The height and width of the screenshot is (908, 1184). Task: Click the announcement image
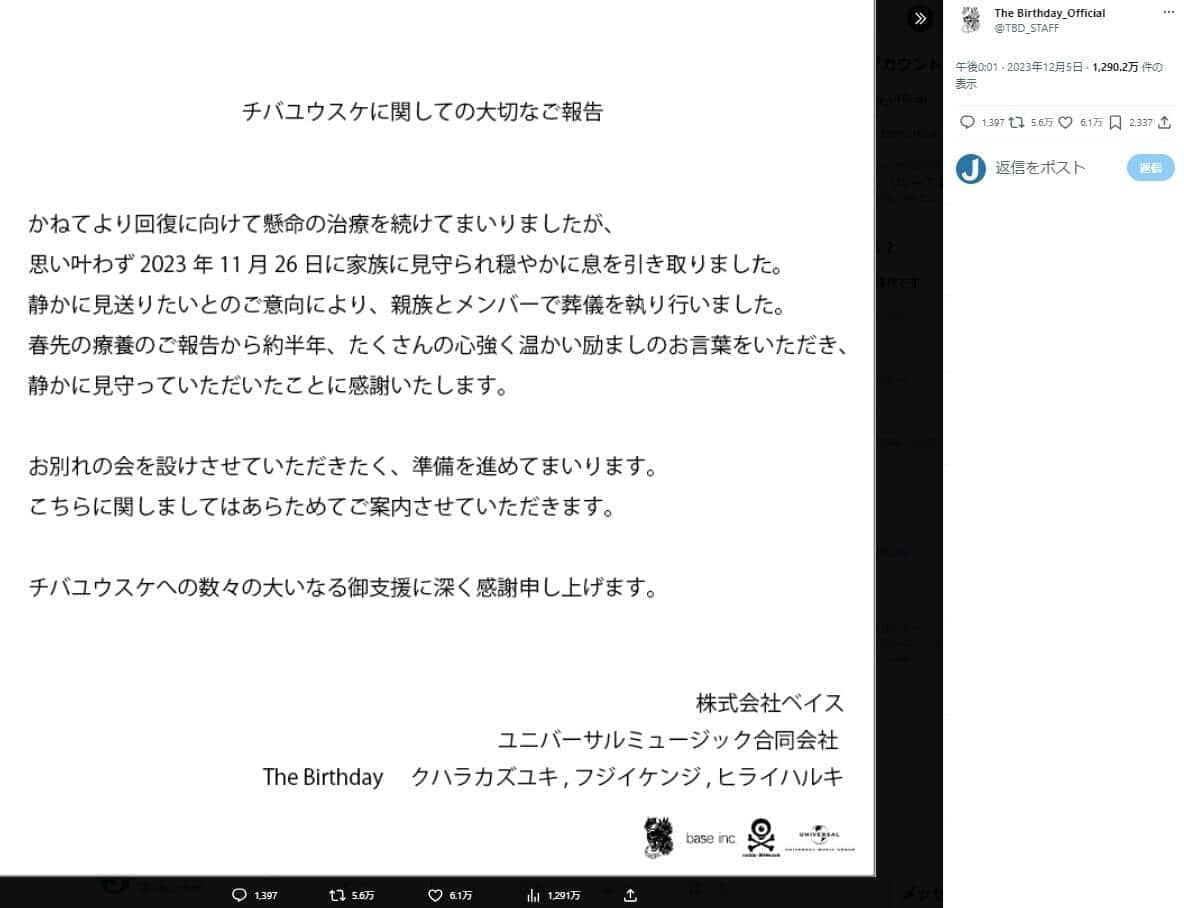point(437,440)
